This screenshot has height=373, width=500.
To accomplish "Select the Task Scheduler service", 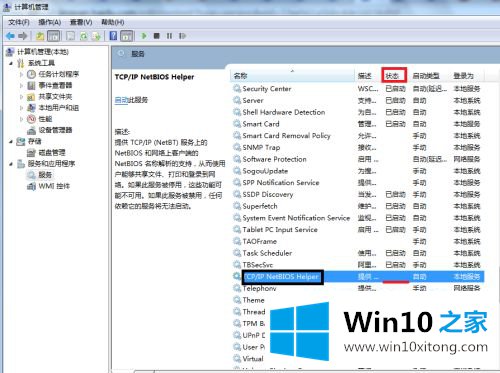I will (x=358, y=253).
